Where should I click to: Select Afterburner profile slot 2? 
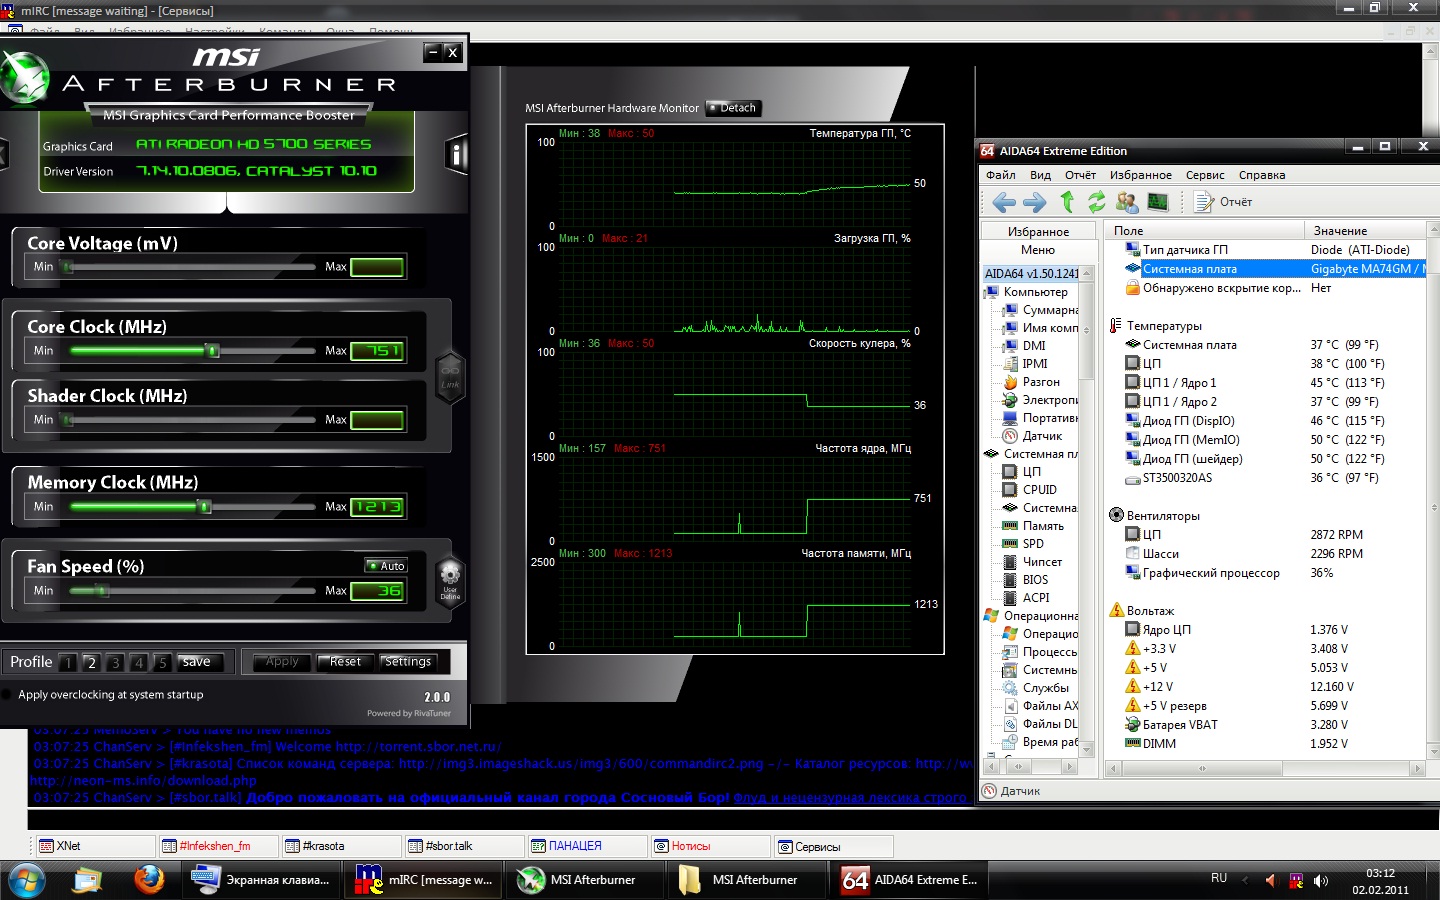[x=91, y=663]
